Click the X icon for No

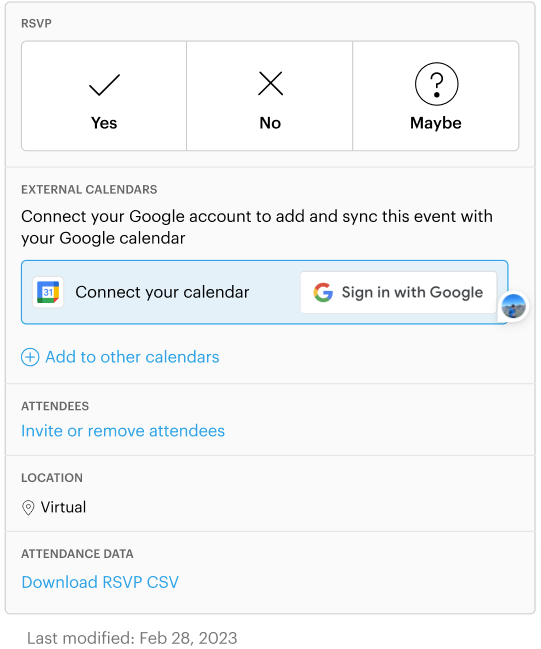click(270, 83)
